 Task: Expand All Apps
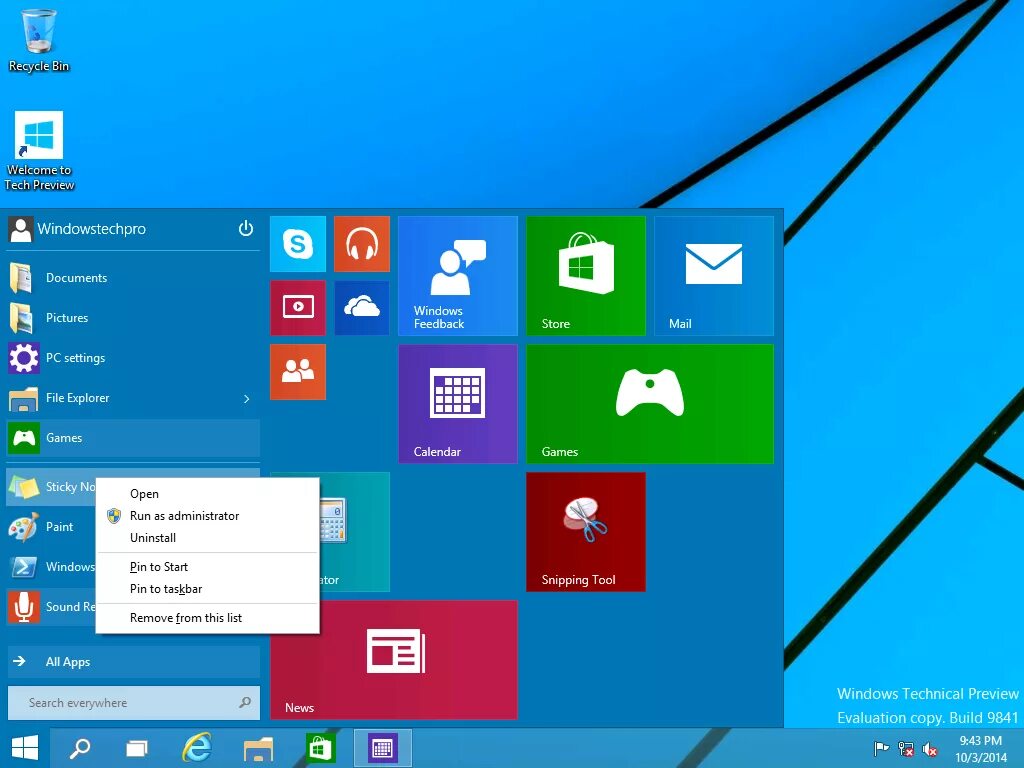coord(133,662)
